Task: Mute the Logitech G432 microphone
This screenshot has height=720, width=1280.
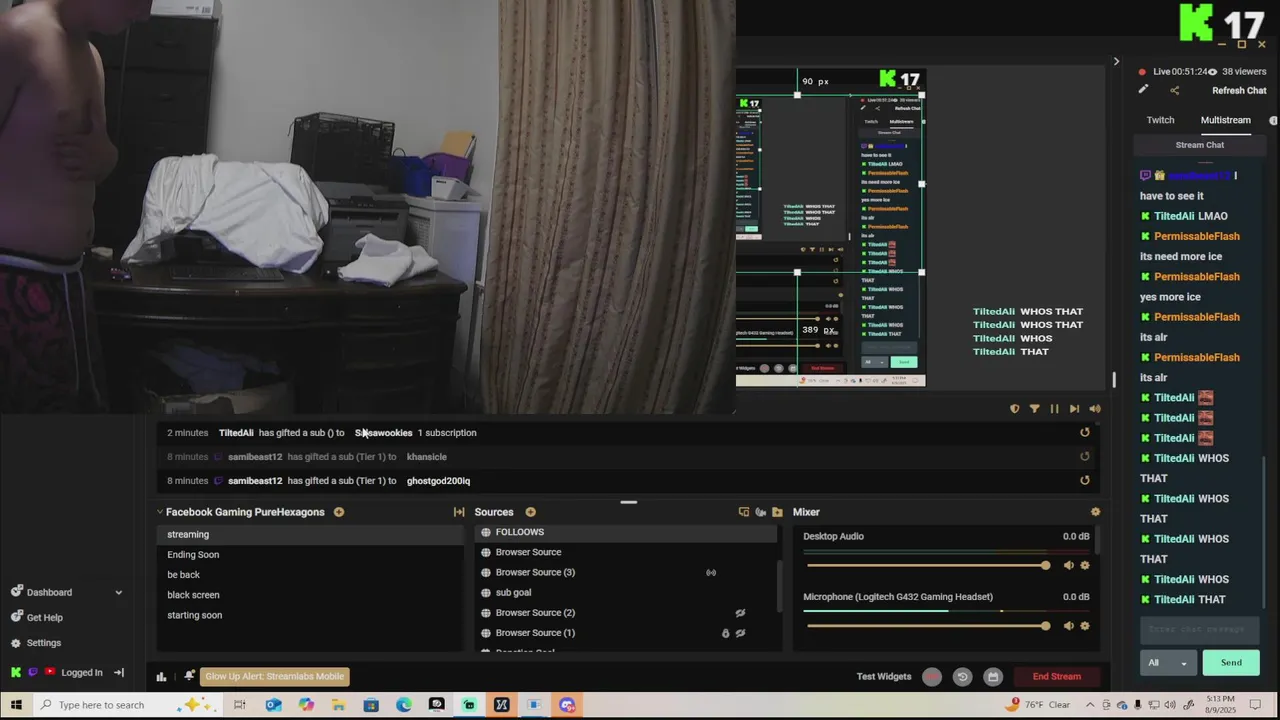Action: (1068, 626)
